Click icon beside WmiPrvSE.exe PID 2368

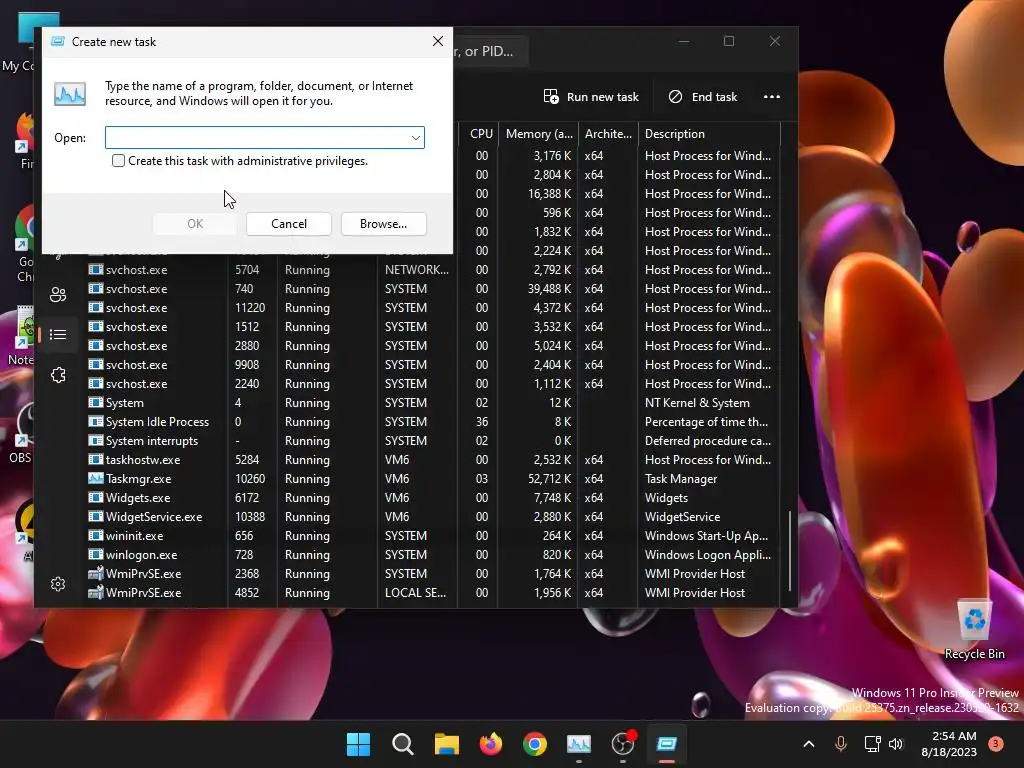95,573
